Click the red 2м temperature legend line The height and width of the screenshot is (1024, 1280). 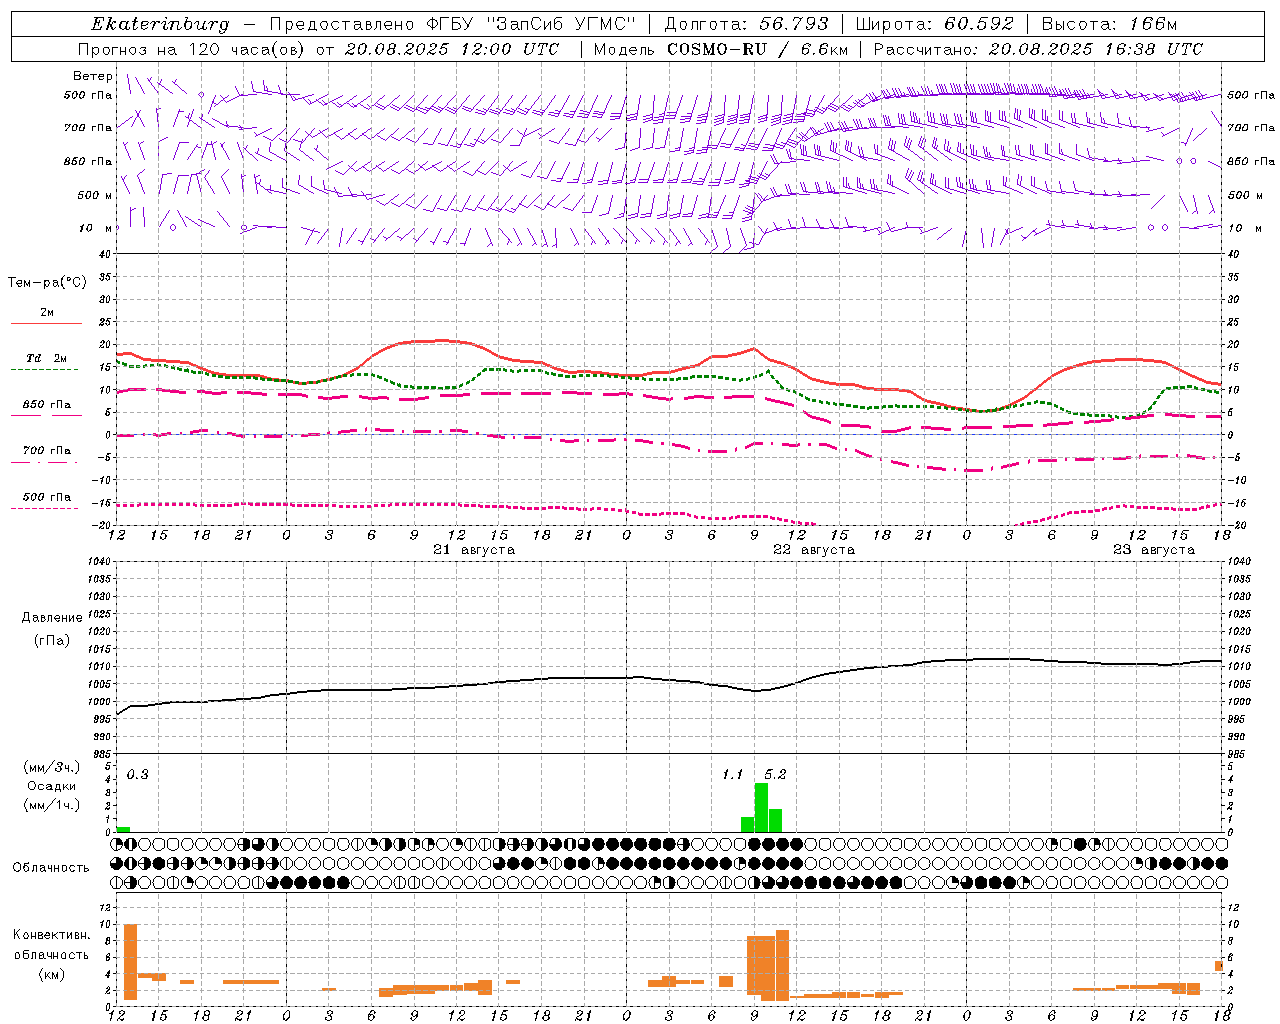46,324
